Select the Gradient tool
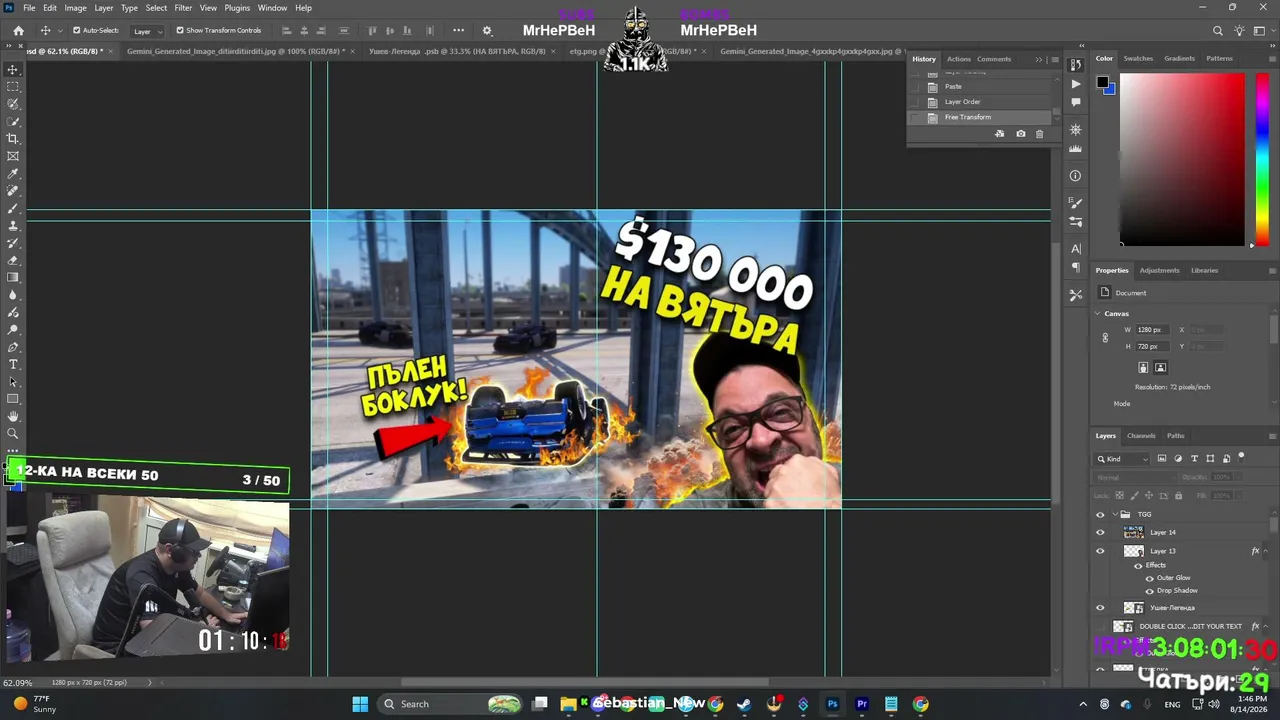The height and width of the screenshot is (720, 1280). (13, 278)
